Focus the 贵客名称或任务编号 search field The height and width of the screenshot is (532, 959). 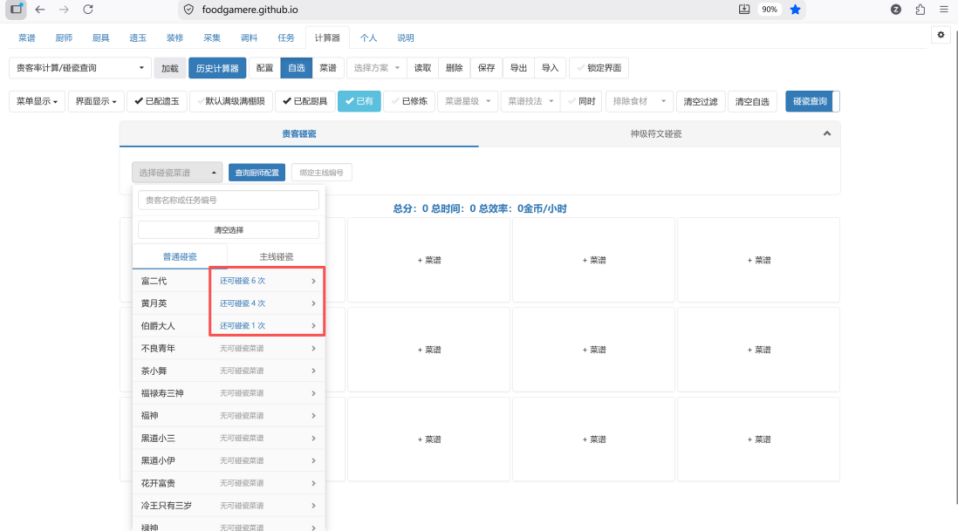pos(229,200)
